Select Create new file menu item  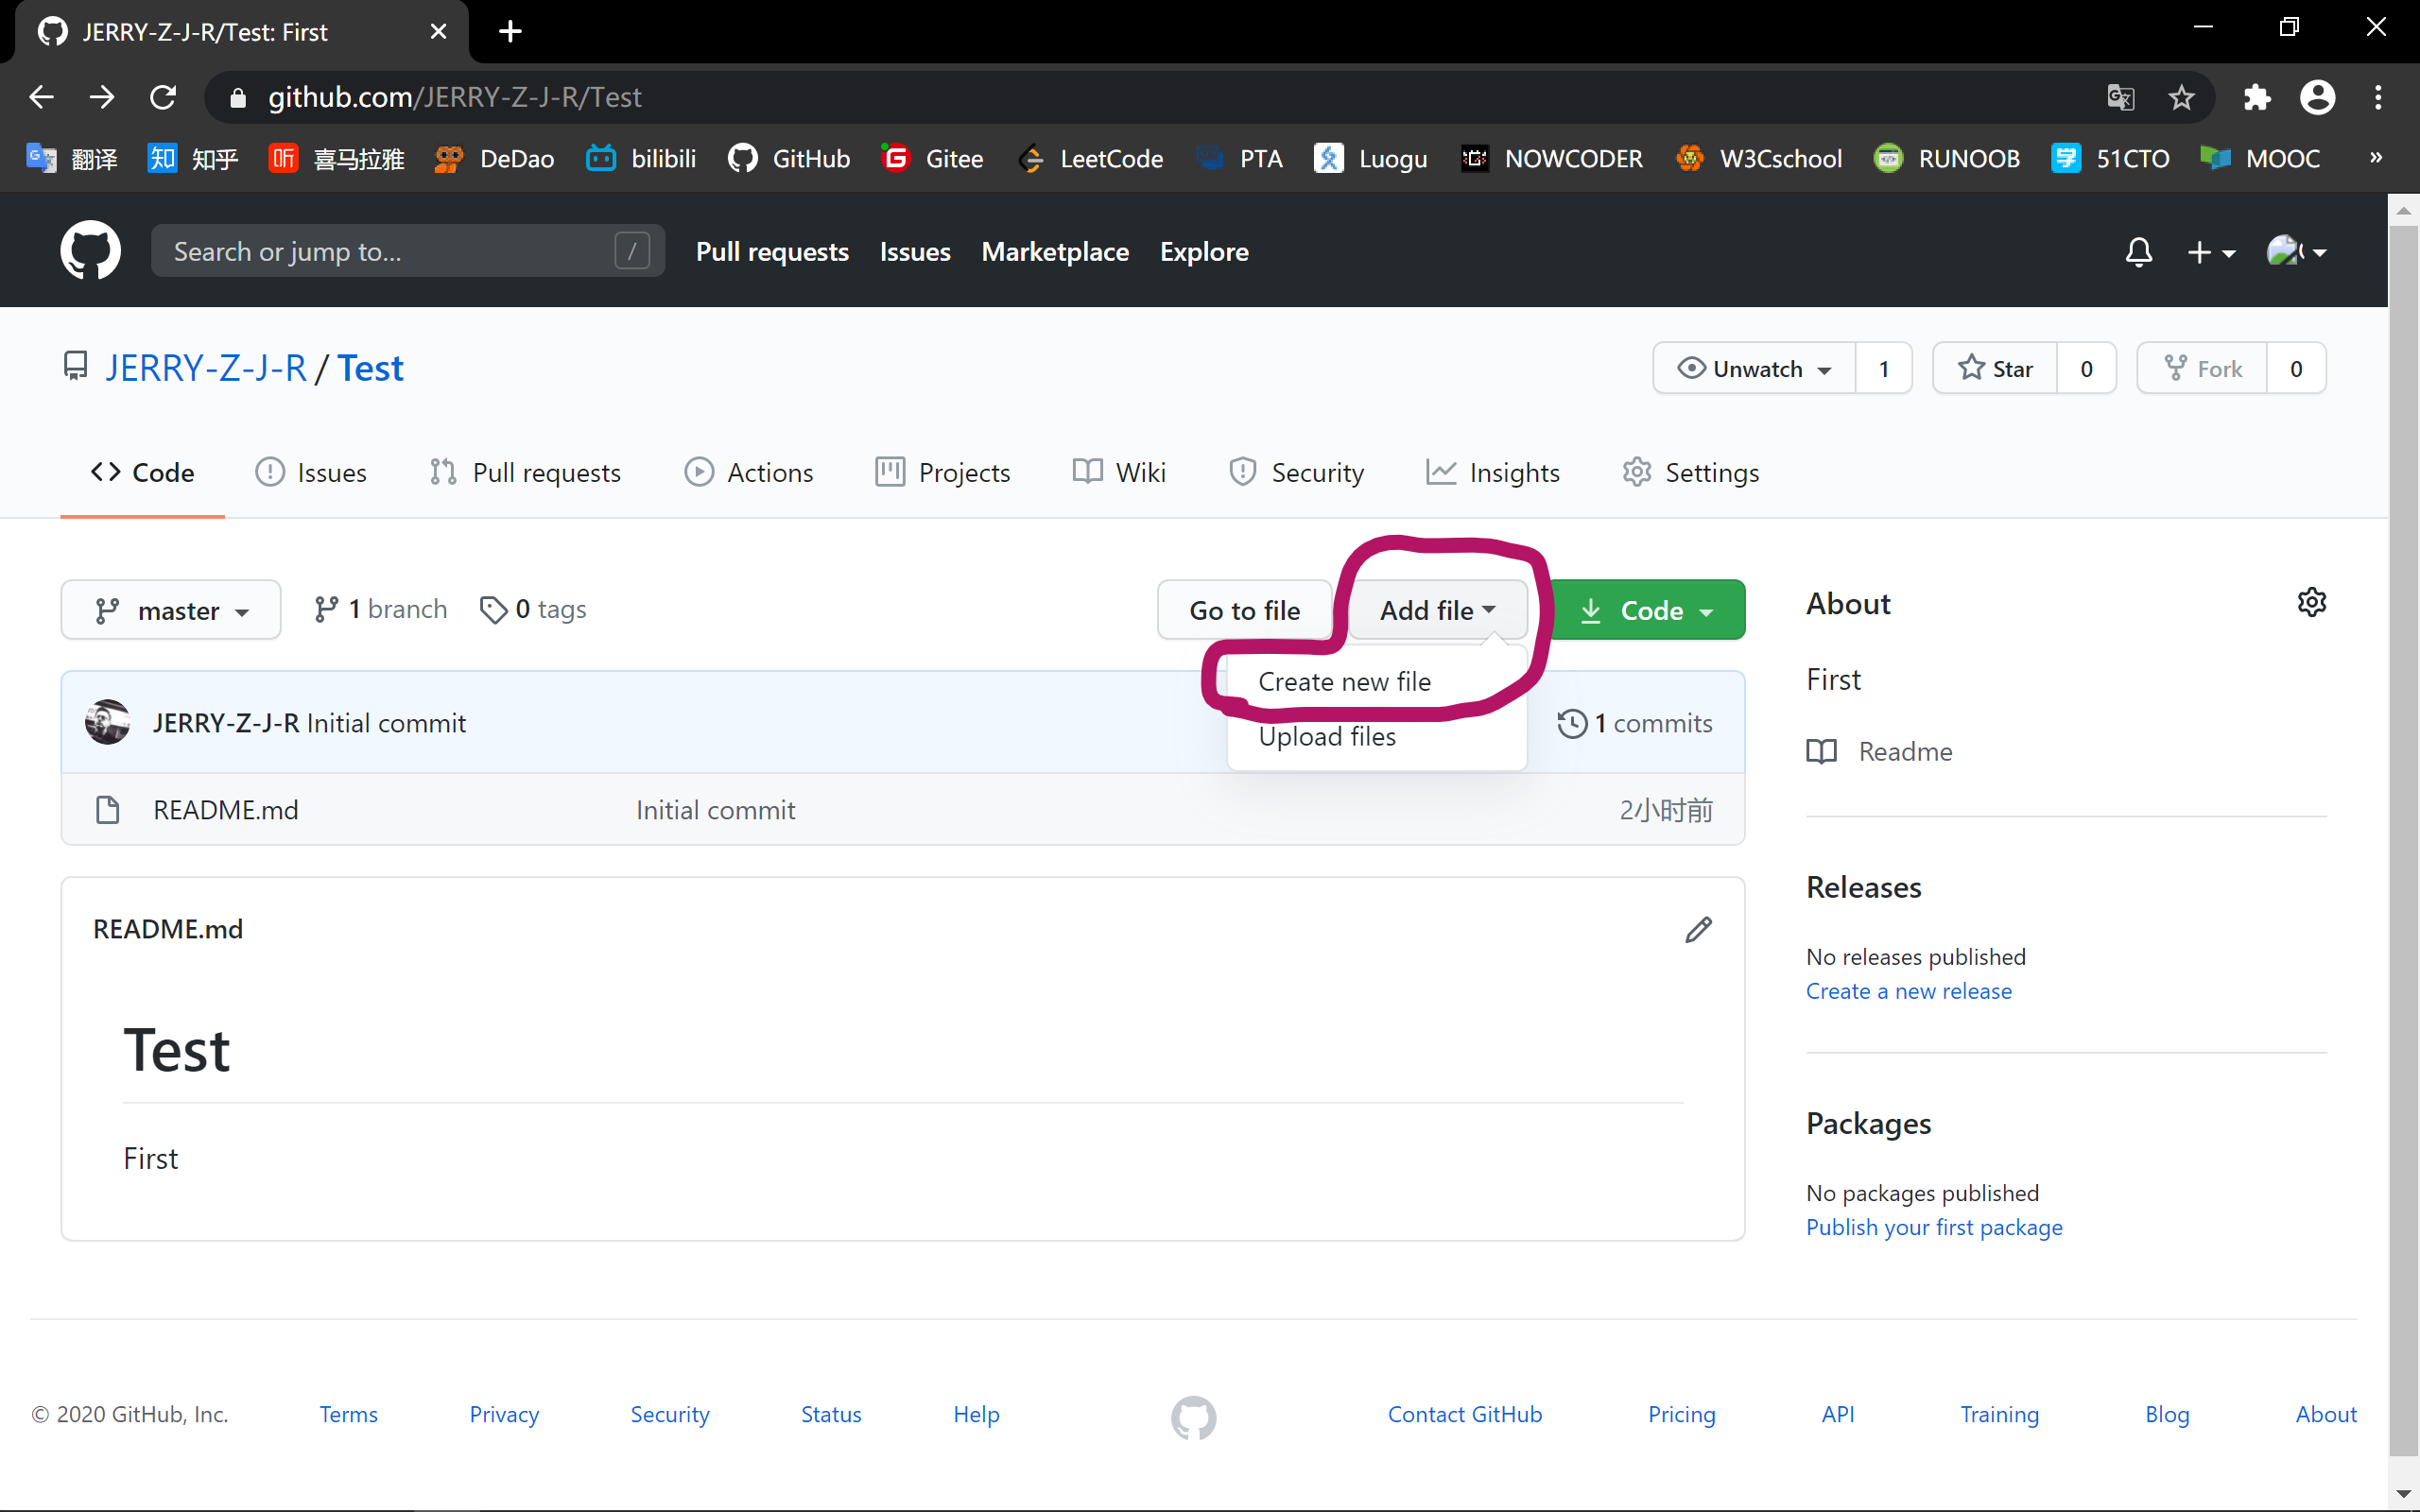pyautogui.click(x=1344, y=682)
